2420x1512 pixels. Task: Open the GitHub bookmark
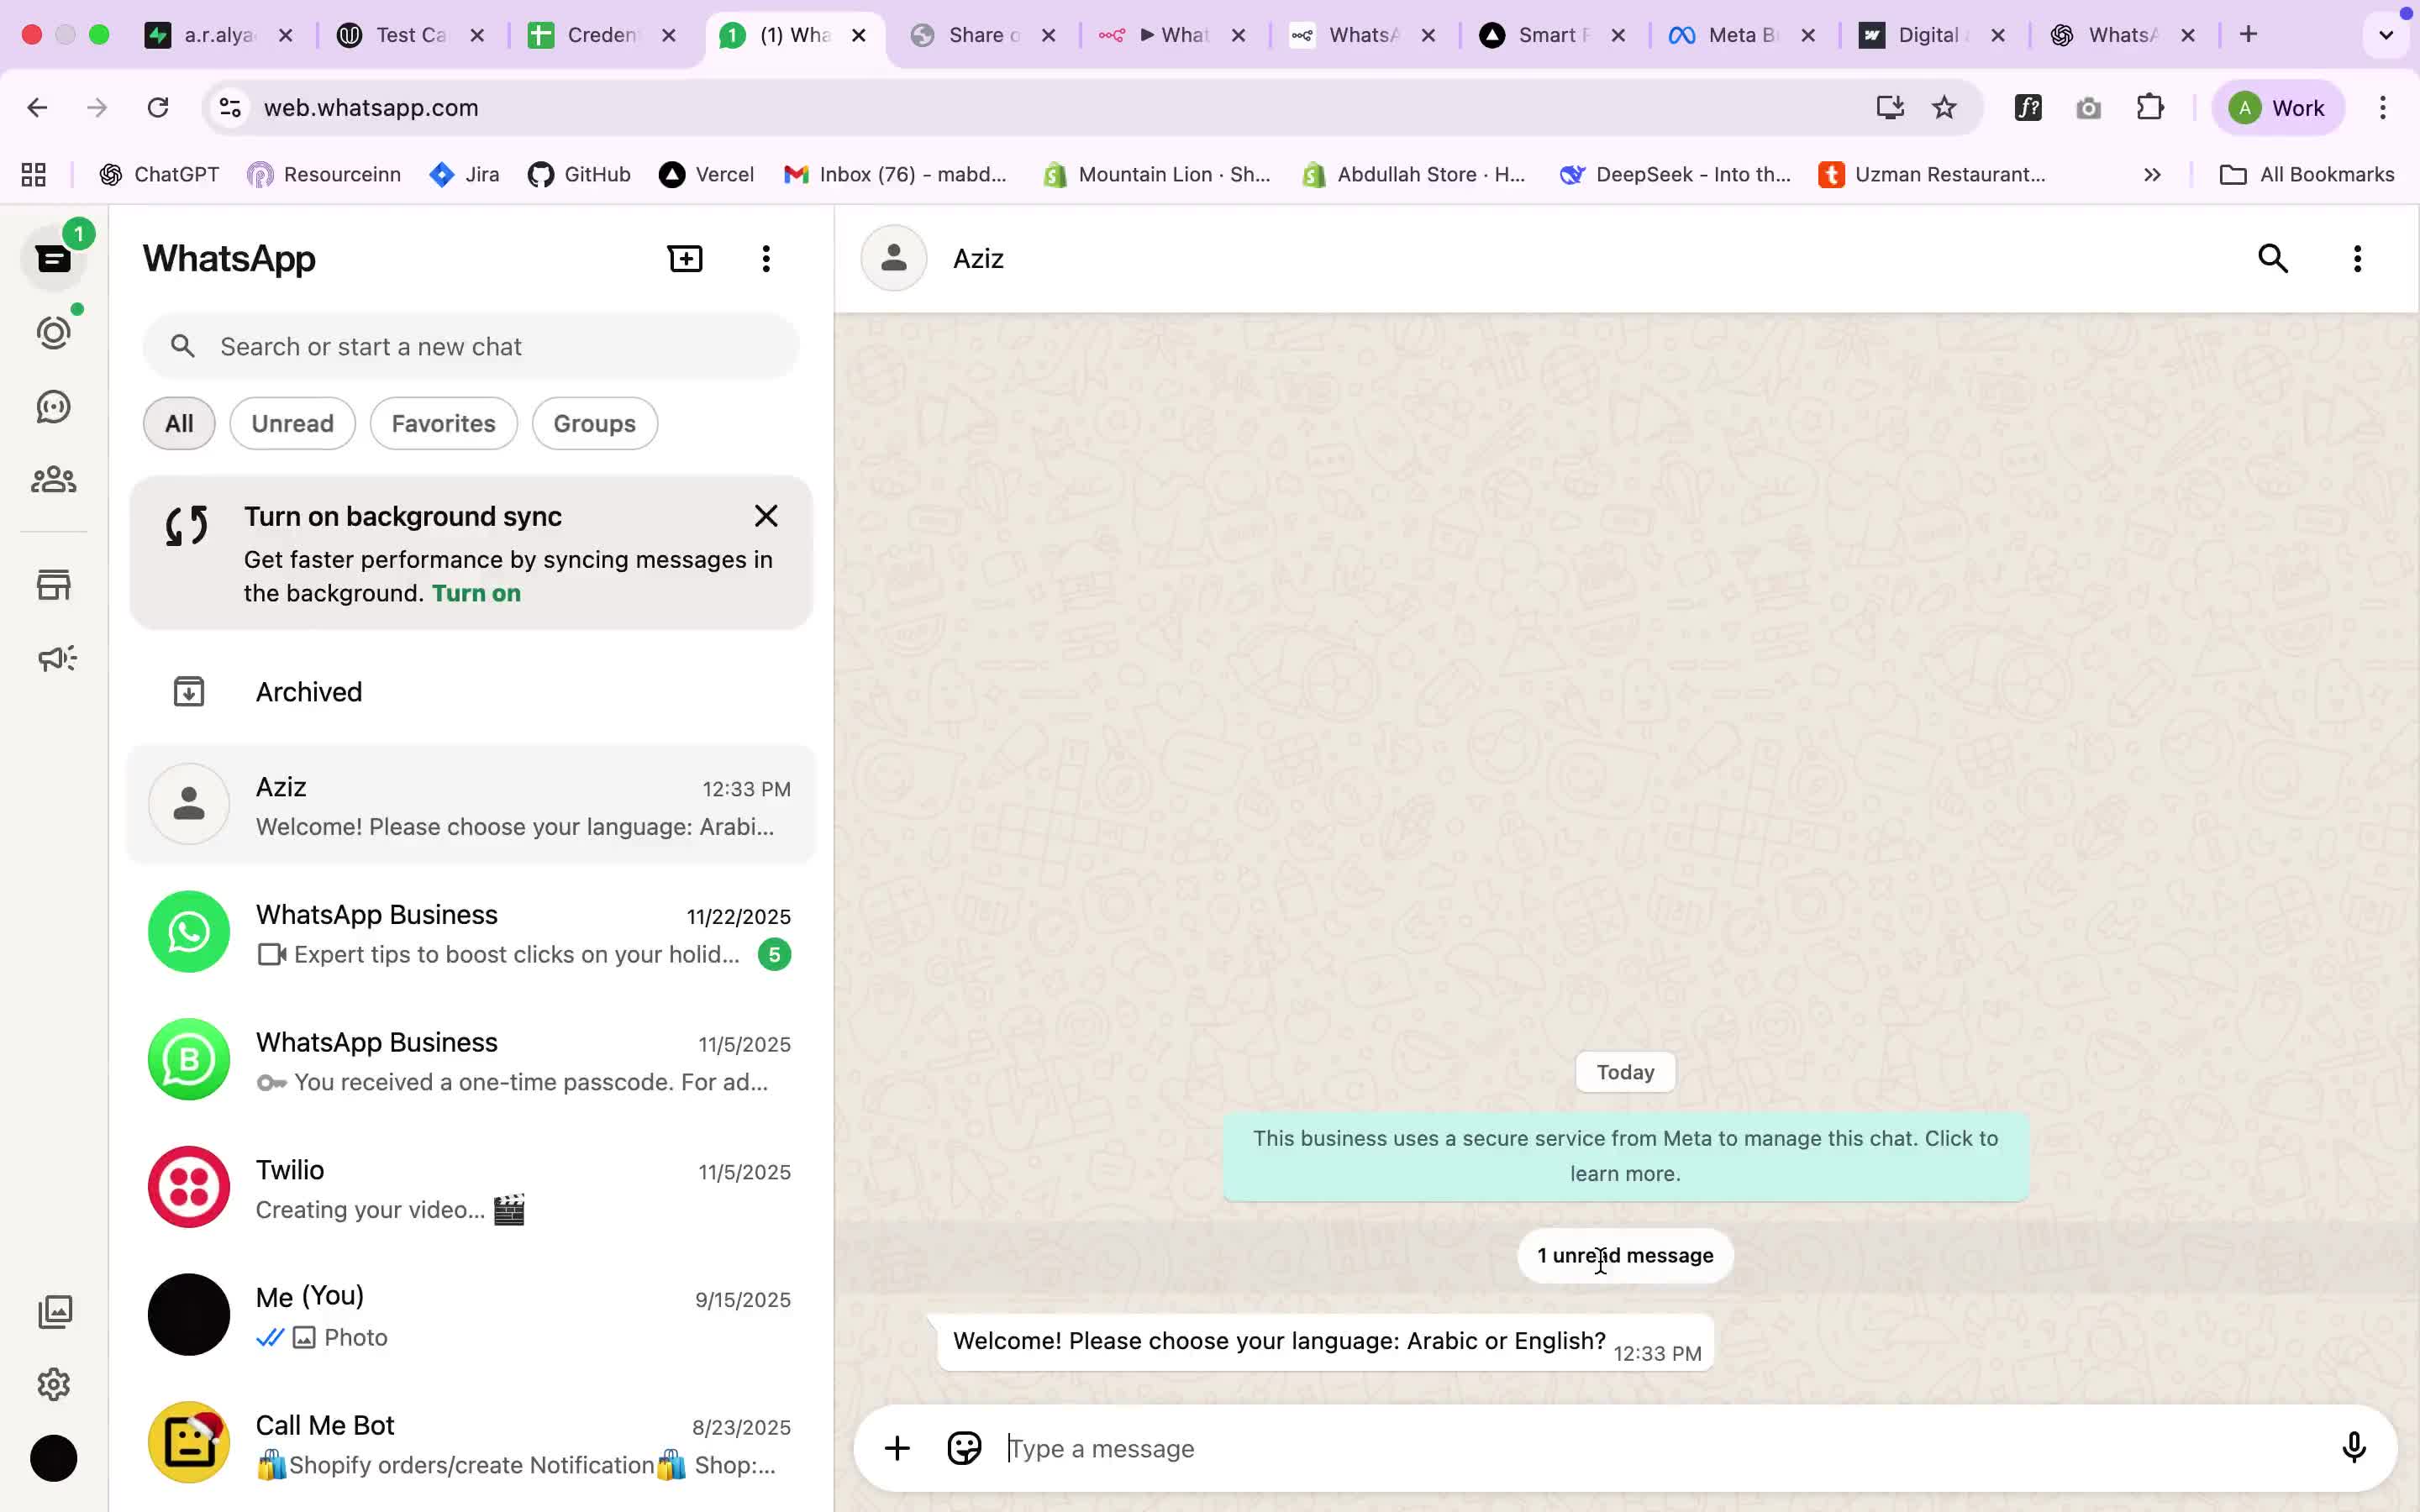579,174
